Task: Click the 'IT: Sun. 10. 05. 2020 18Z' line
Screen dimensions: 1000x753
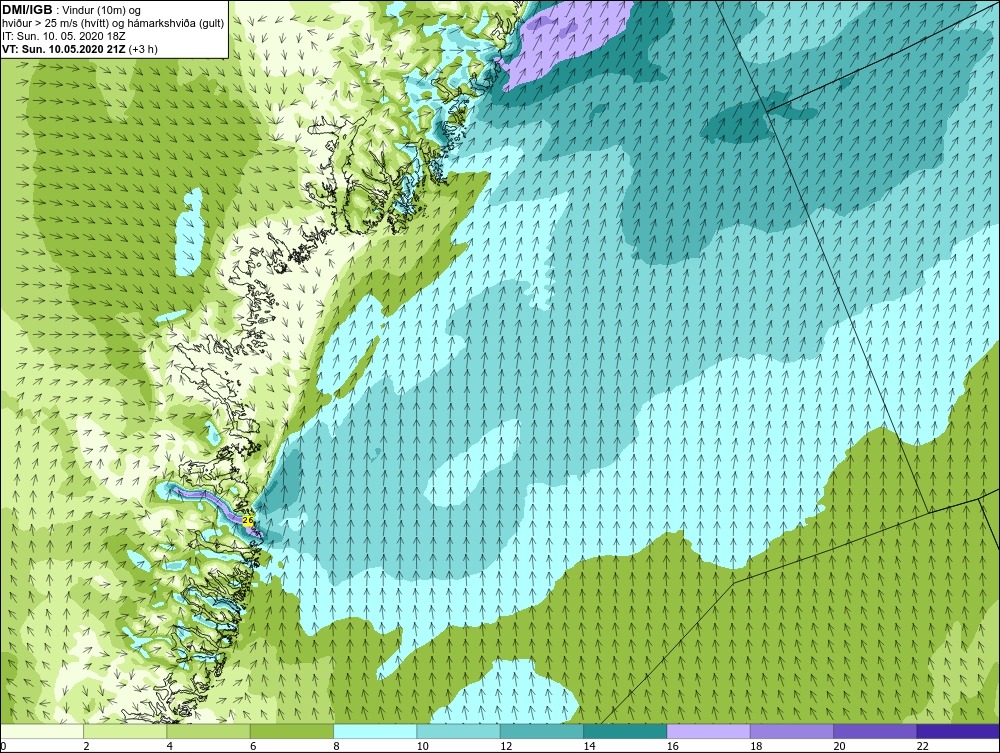Action: click(64, 36)
